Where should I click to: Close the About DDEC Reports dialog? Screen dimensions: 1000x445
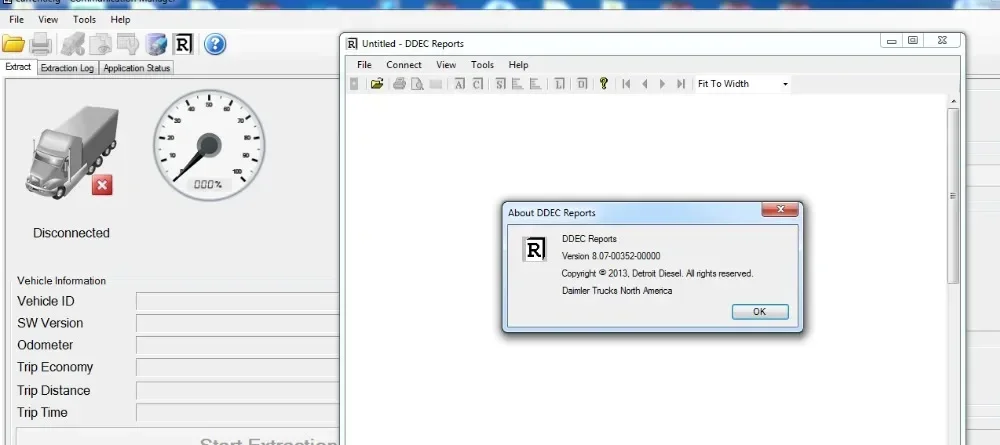pos(780,209)
